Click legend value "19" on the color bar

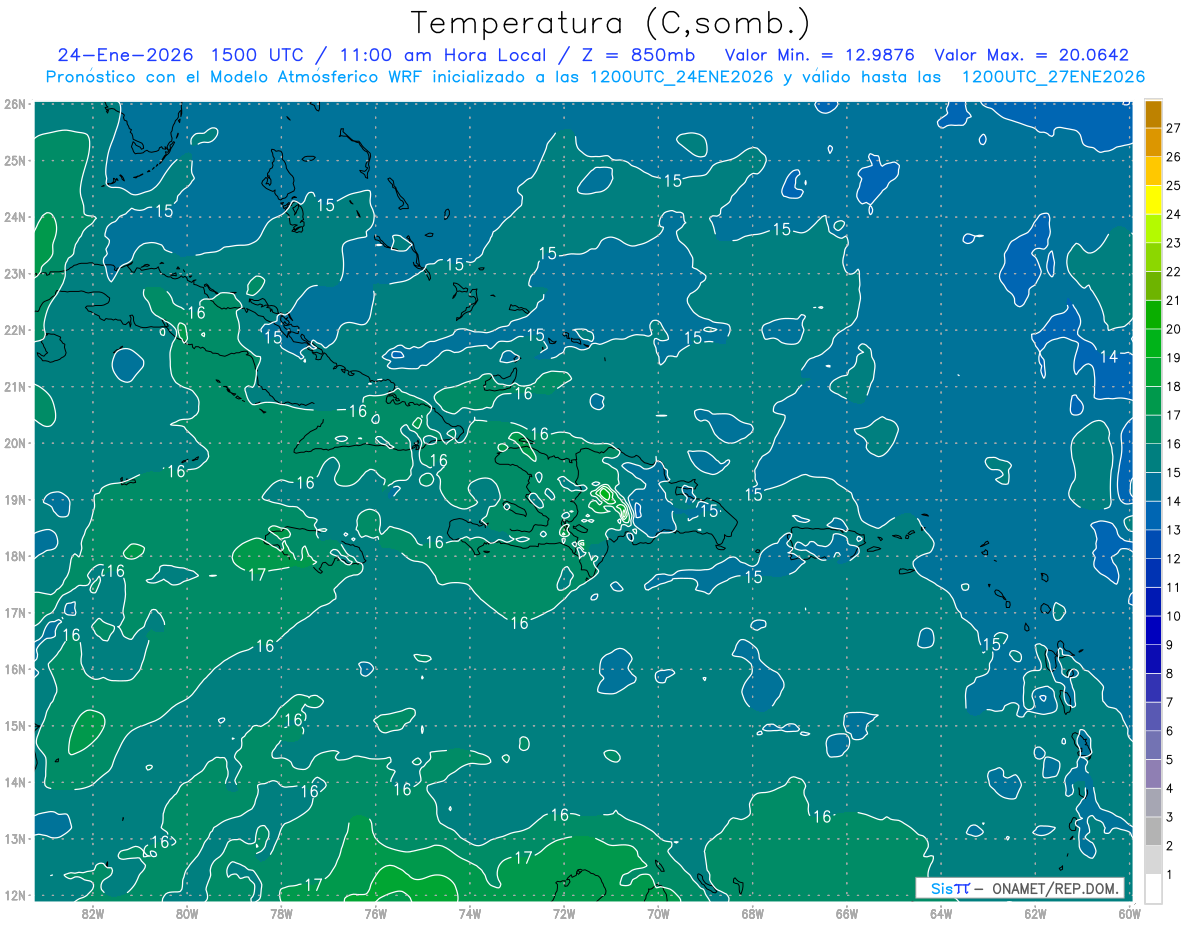[1174, 358]
